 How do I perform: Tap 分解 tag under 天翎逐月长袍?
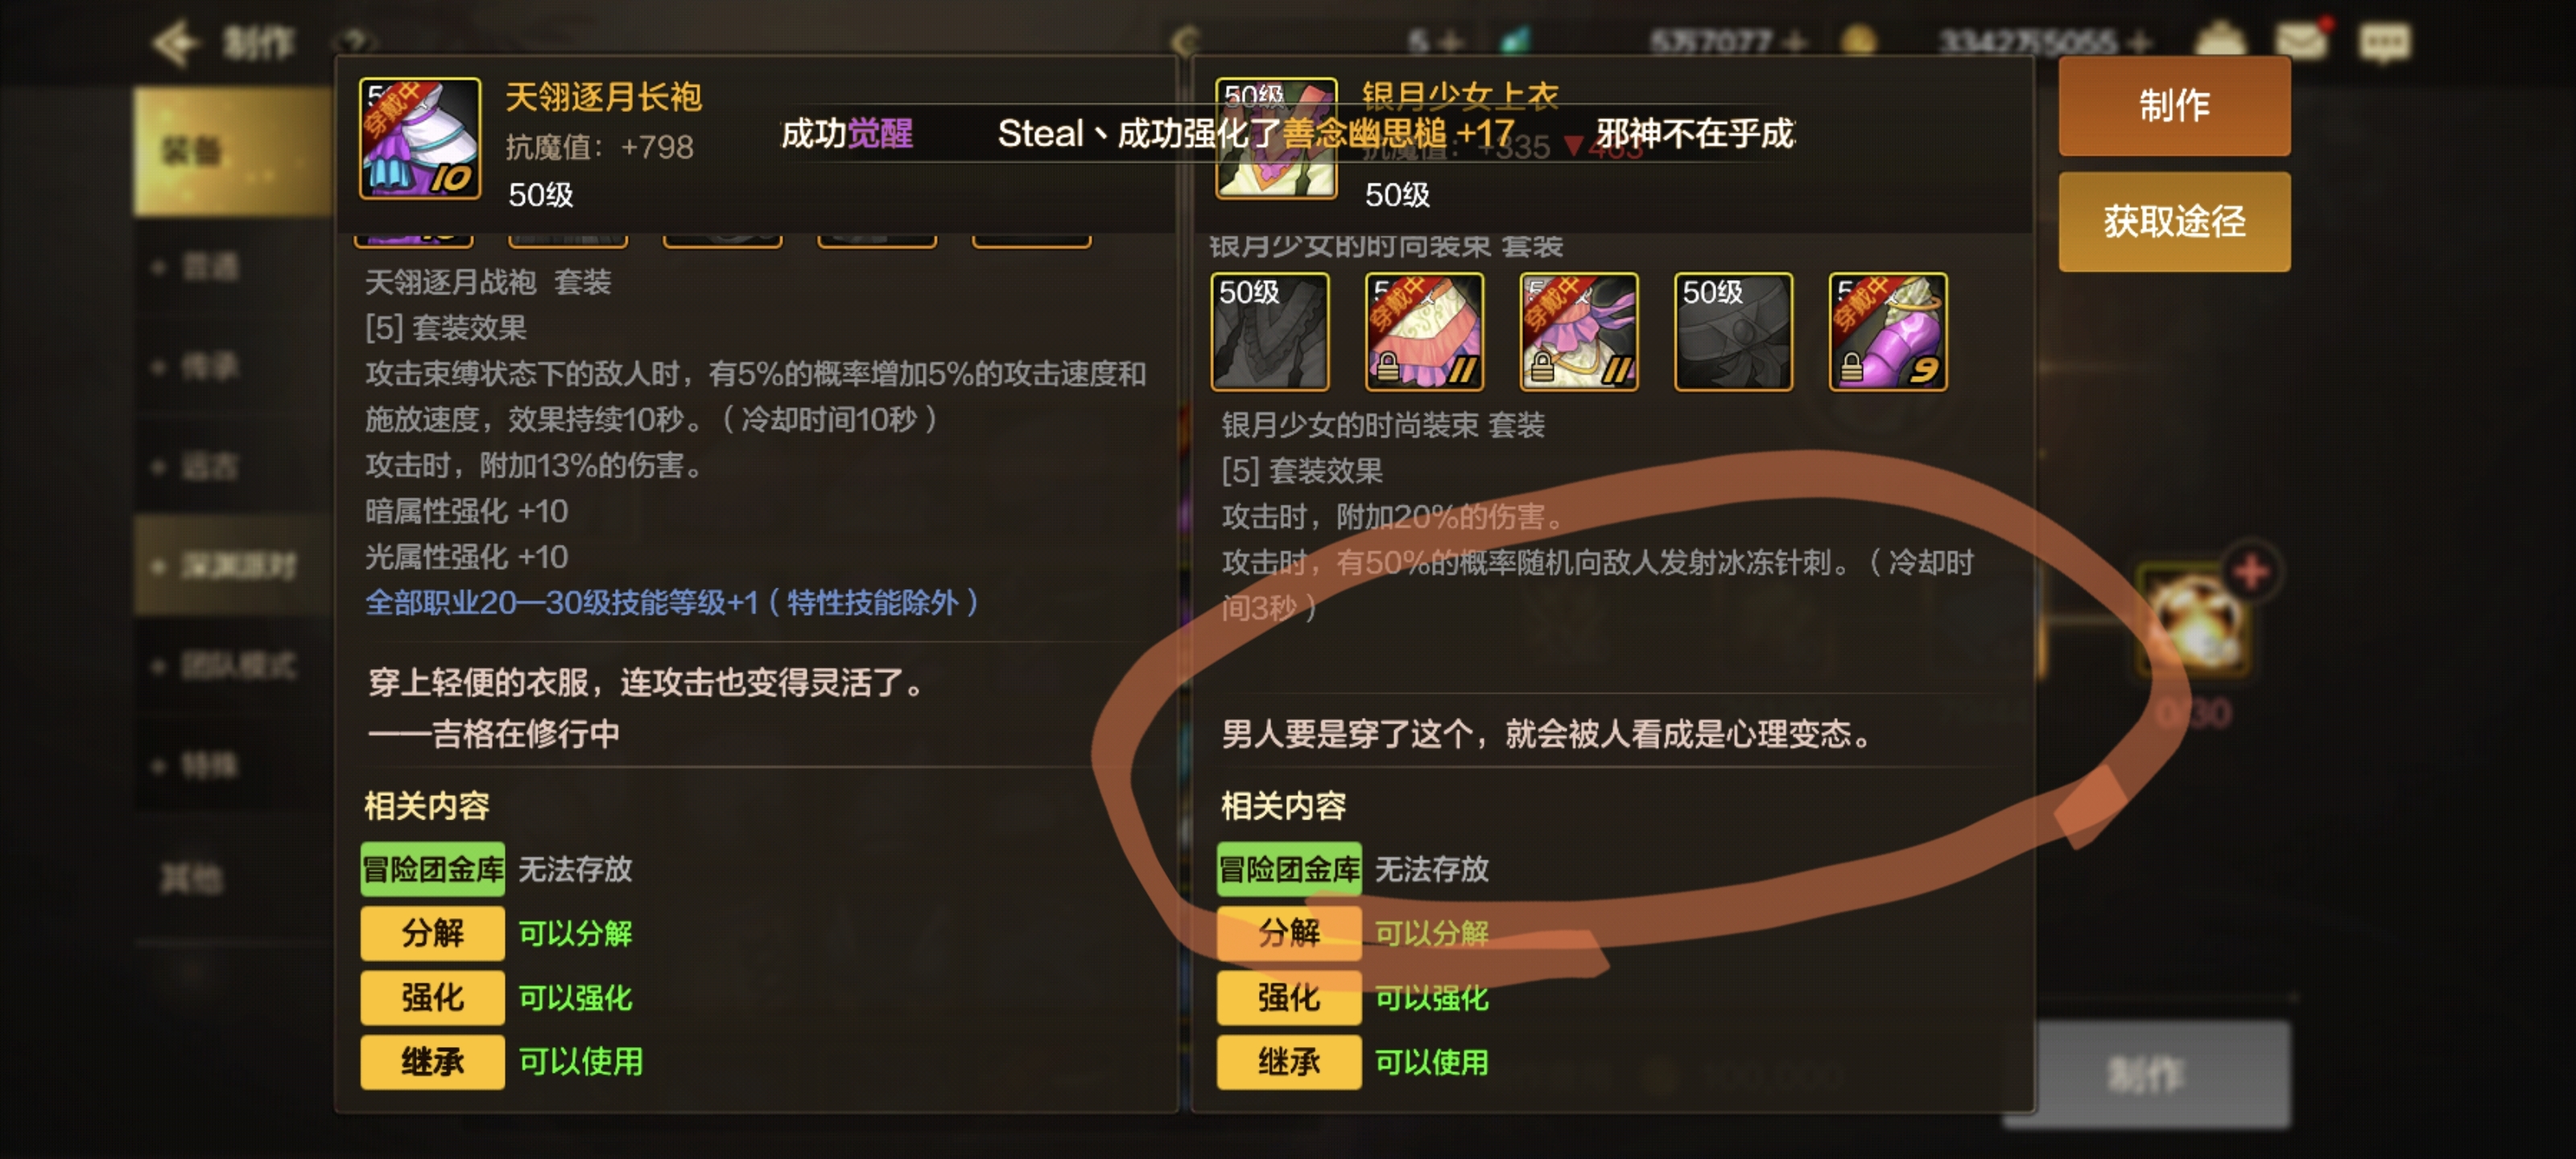[x=432, y=932]
